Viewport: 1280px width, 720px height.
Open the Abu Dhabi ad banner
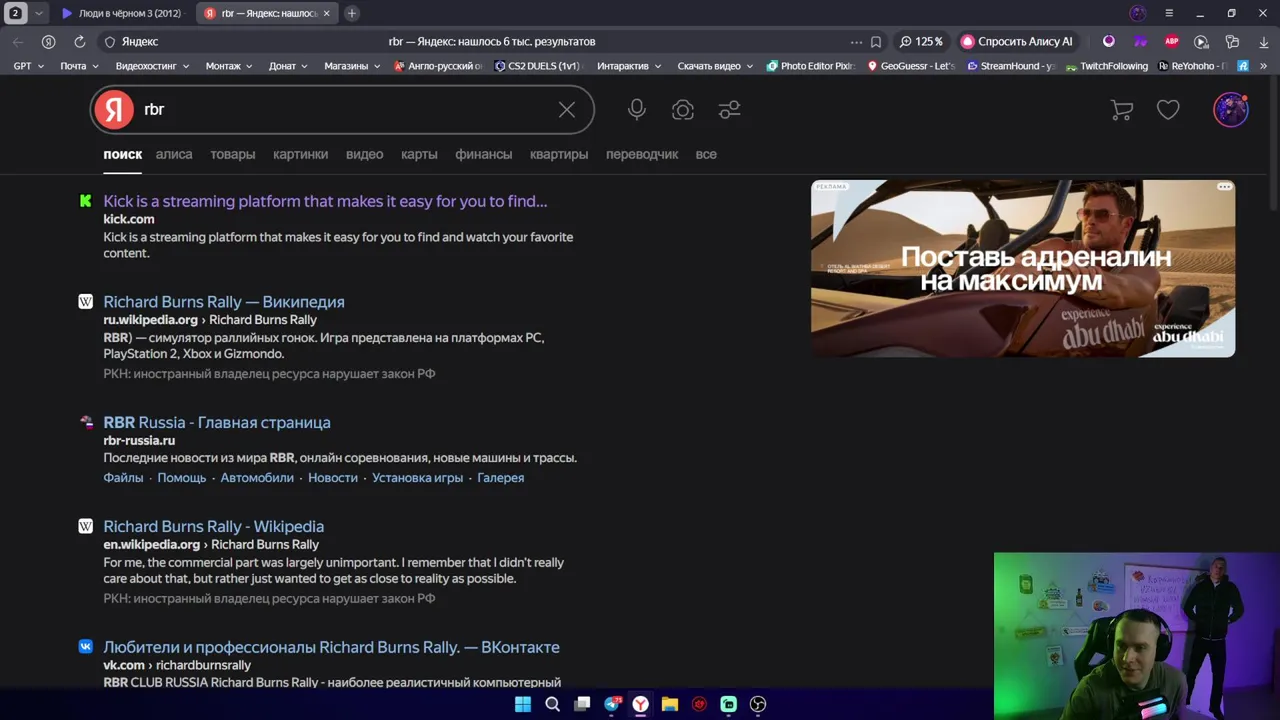pyautogui.click(x=1023, y=269)
